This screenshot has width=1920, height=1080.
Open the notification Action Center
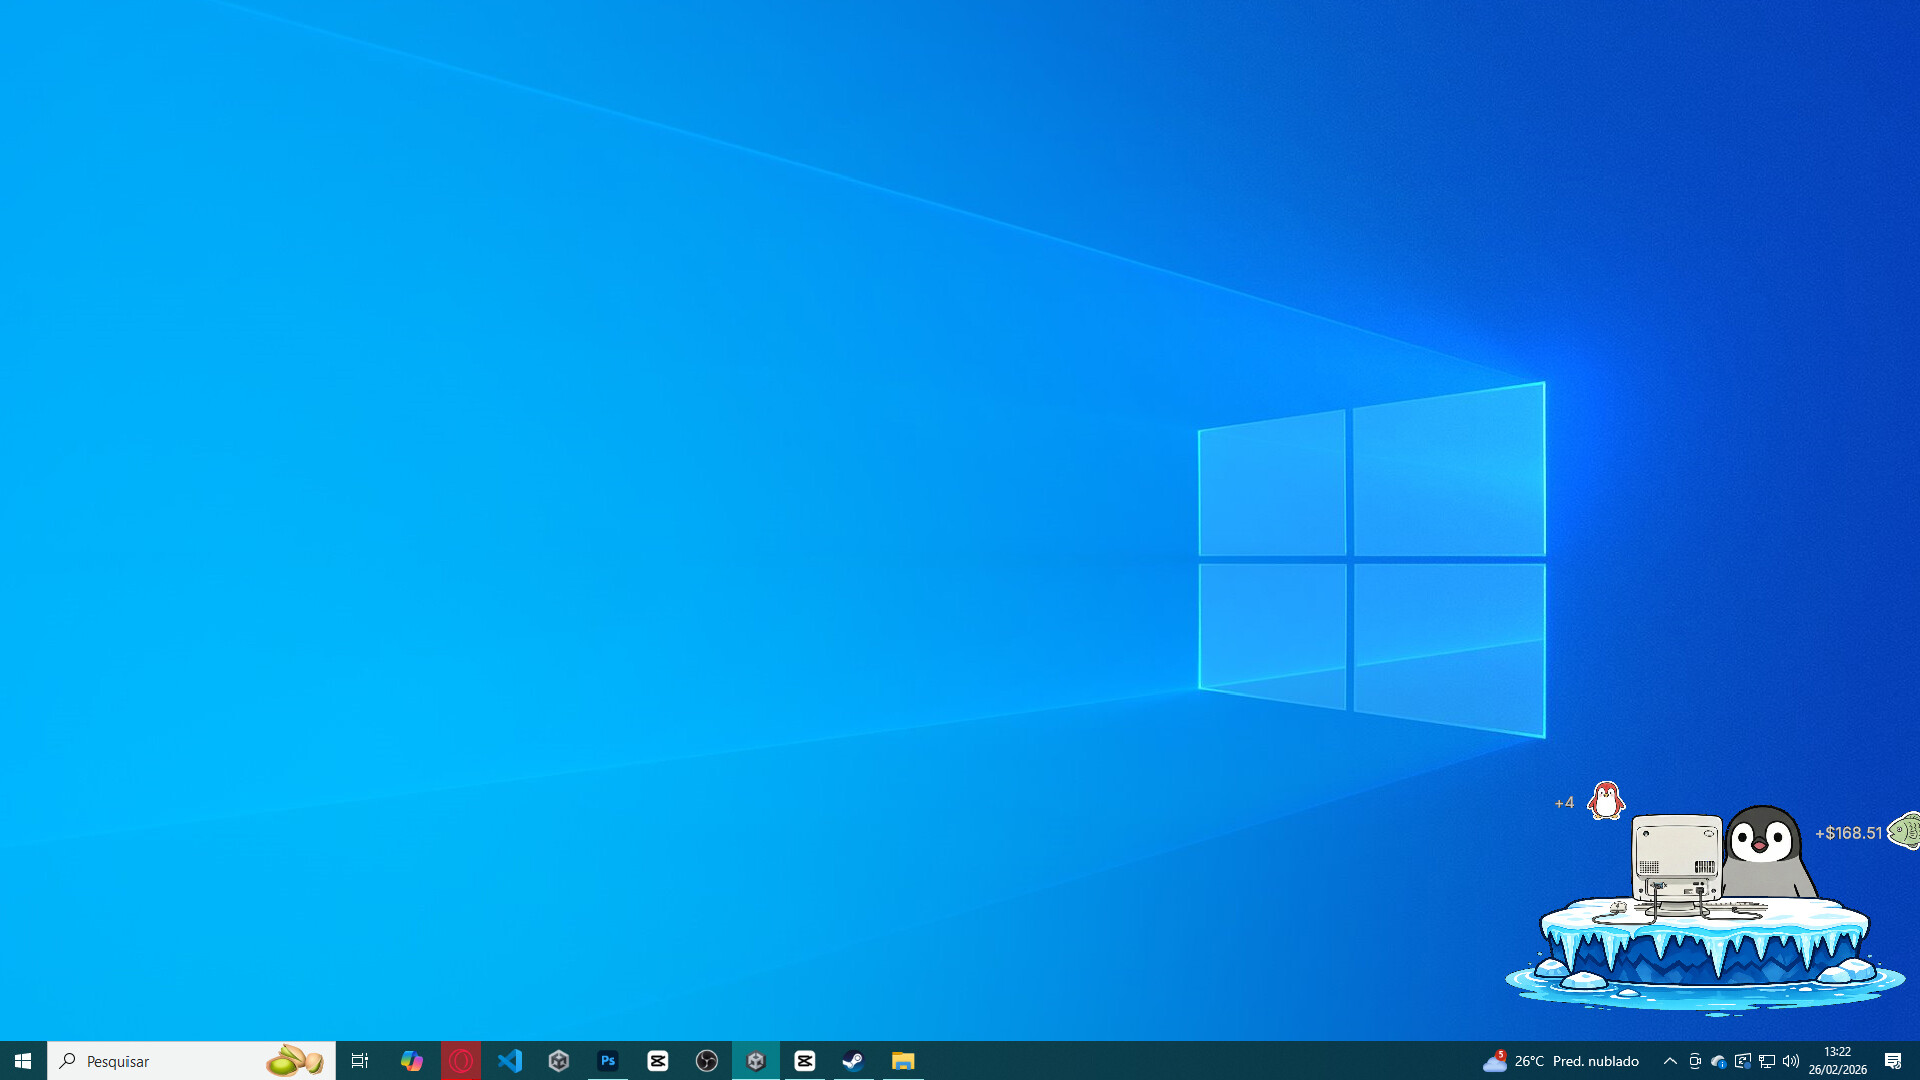click(x=1893, y=1061)
